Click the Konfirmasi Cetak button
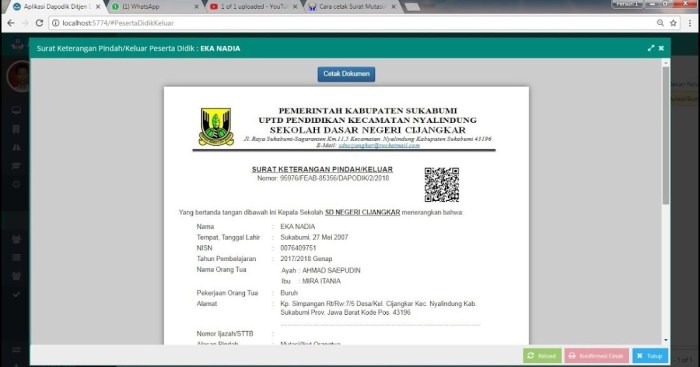 [596, 356]
